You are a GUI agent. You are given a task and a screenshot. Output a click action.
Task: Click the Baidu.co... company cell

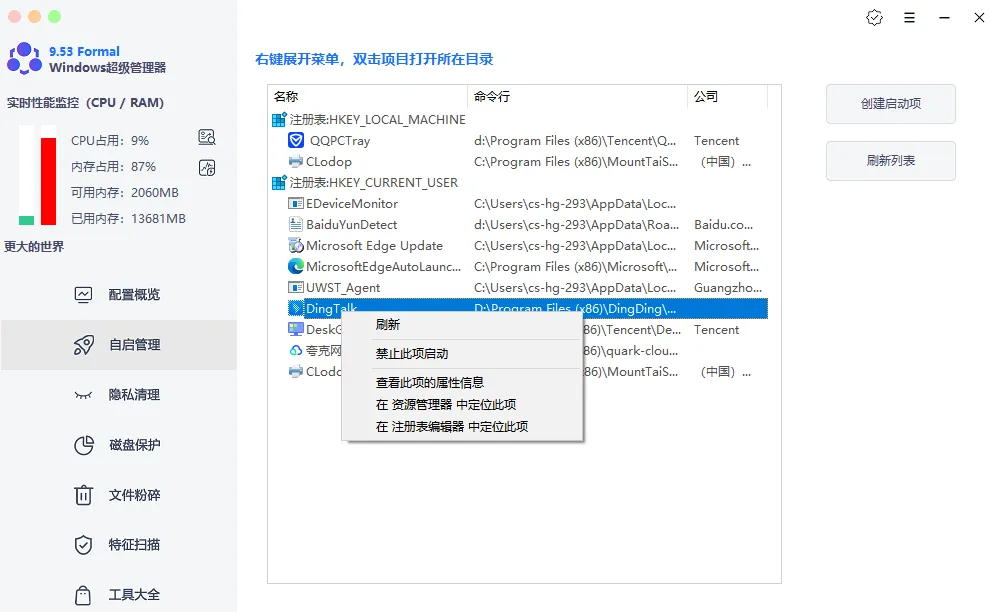coord(723,224)
